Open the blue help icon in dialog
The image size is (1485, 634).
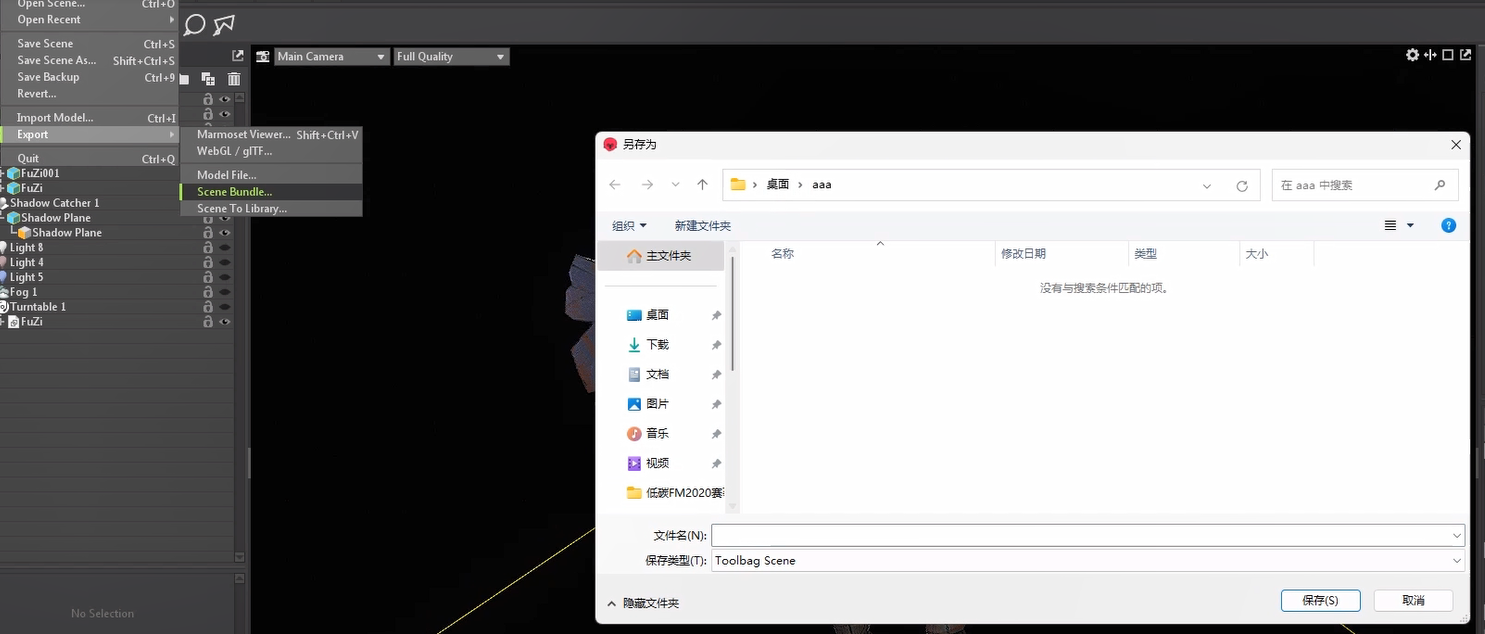pos(1448,226)
